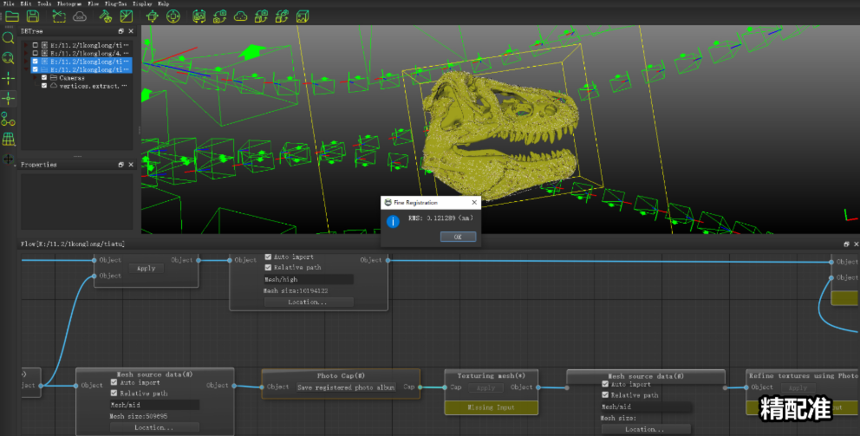Click the Save floppy-disk toolbar icon

(x=32, y=16)
